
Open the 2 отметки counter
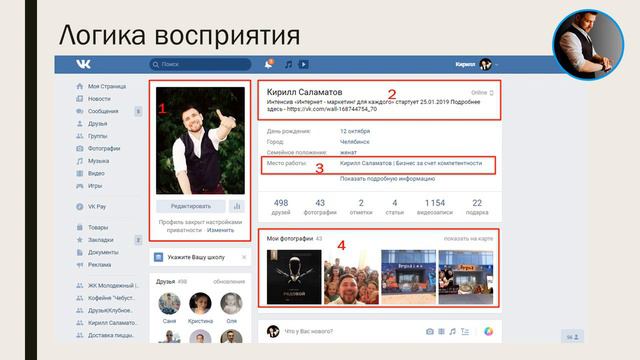[361, 207]
